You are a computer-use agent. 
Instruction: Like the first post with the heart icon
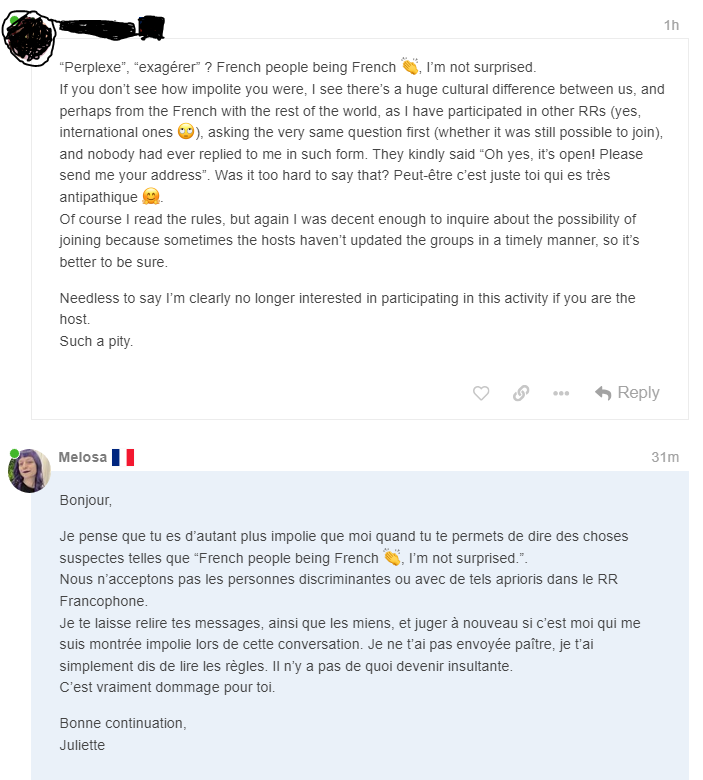(481, 393)
